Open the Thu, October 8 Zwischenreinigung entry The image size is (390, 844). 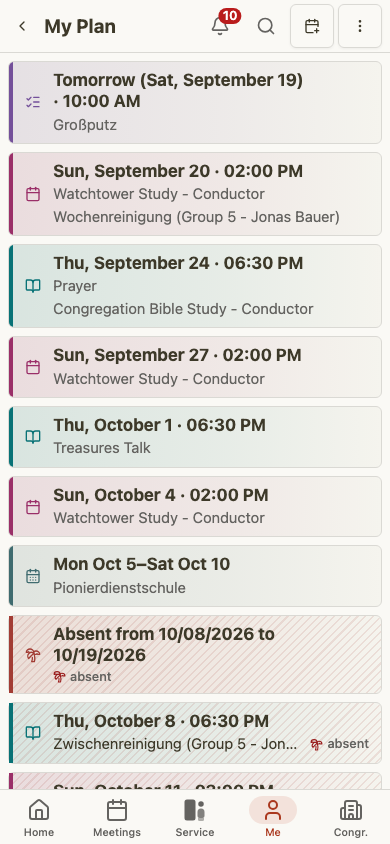click(x=195, y=733)
